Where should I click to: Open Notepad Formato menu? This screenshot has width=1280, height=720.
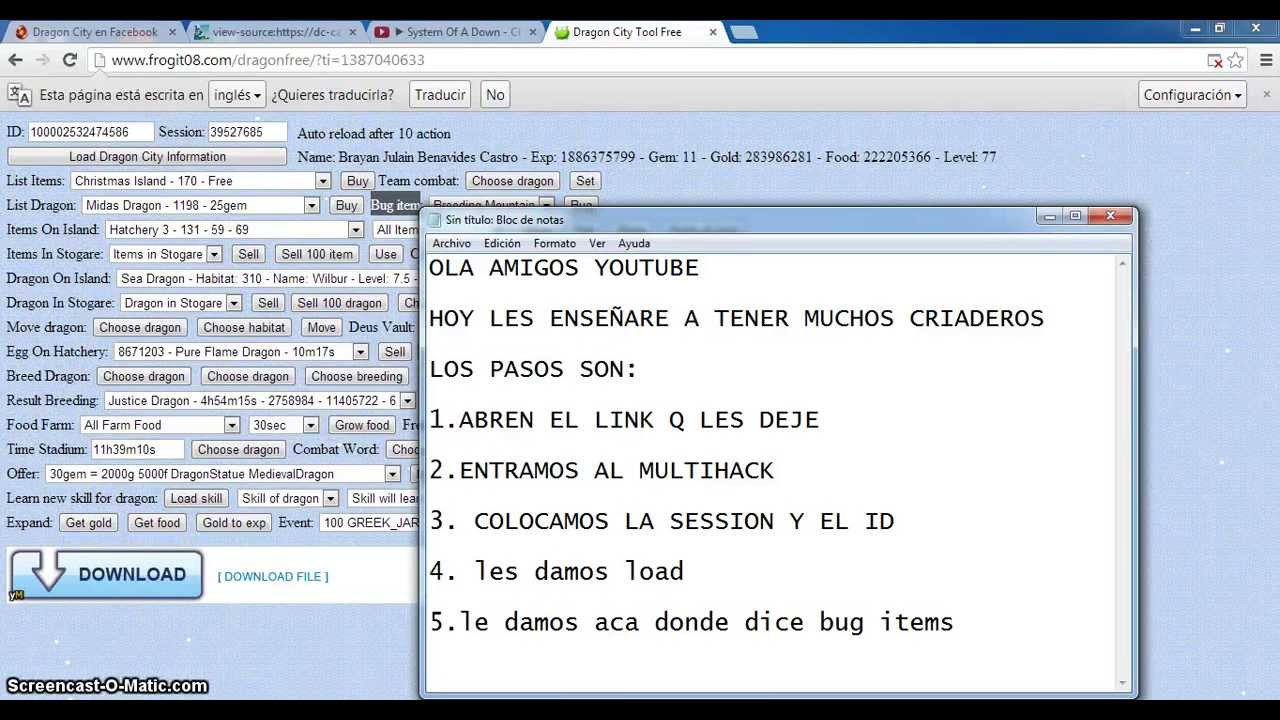pyautogui.click(x=554, y=243)
